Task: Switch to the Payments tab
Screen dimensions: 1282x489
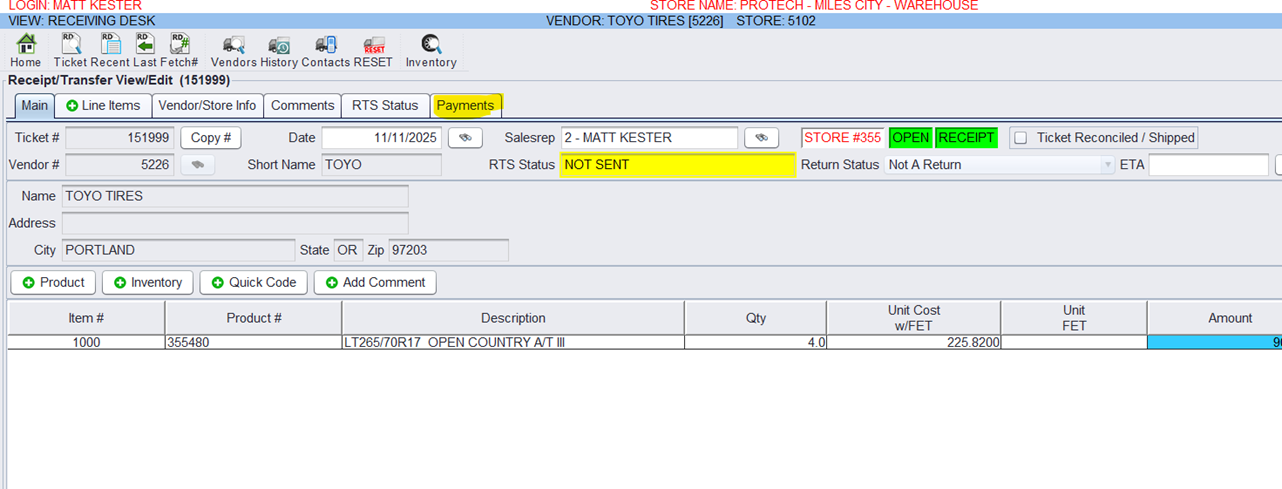Action: (x=465, y=105)
